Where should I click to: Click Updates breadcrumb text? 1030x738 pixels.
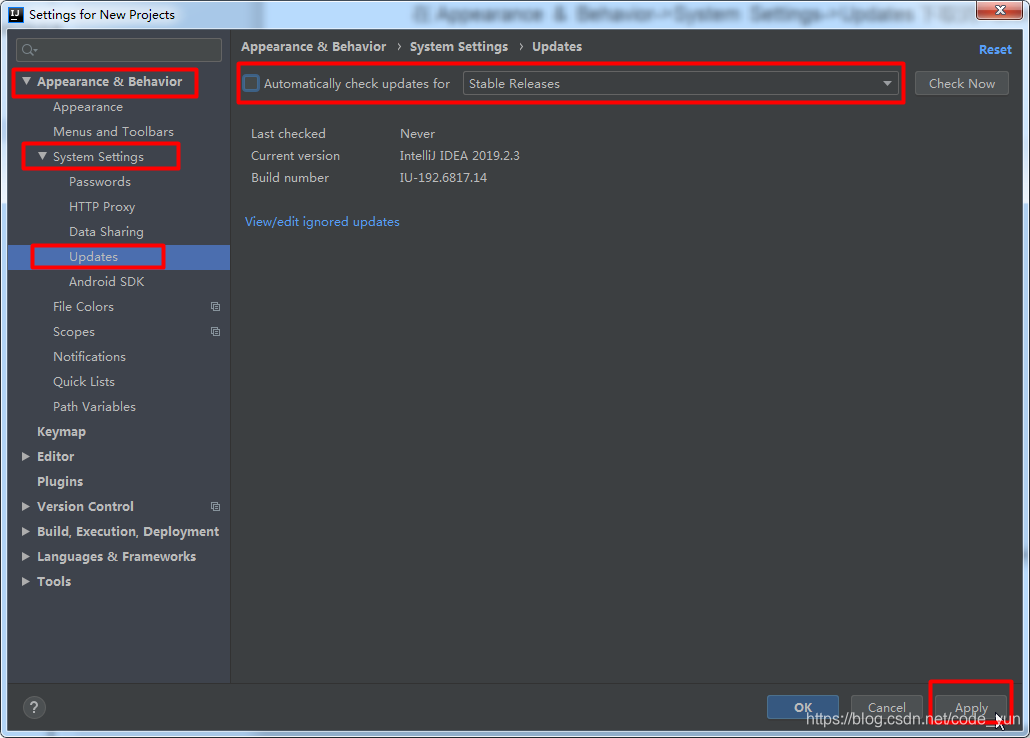tap(557, 47)
